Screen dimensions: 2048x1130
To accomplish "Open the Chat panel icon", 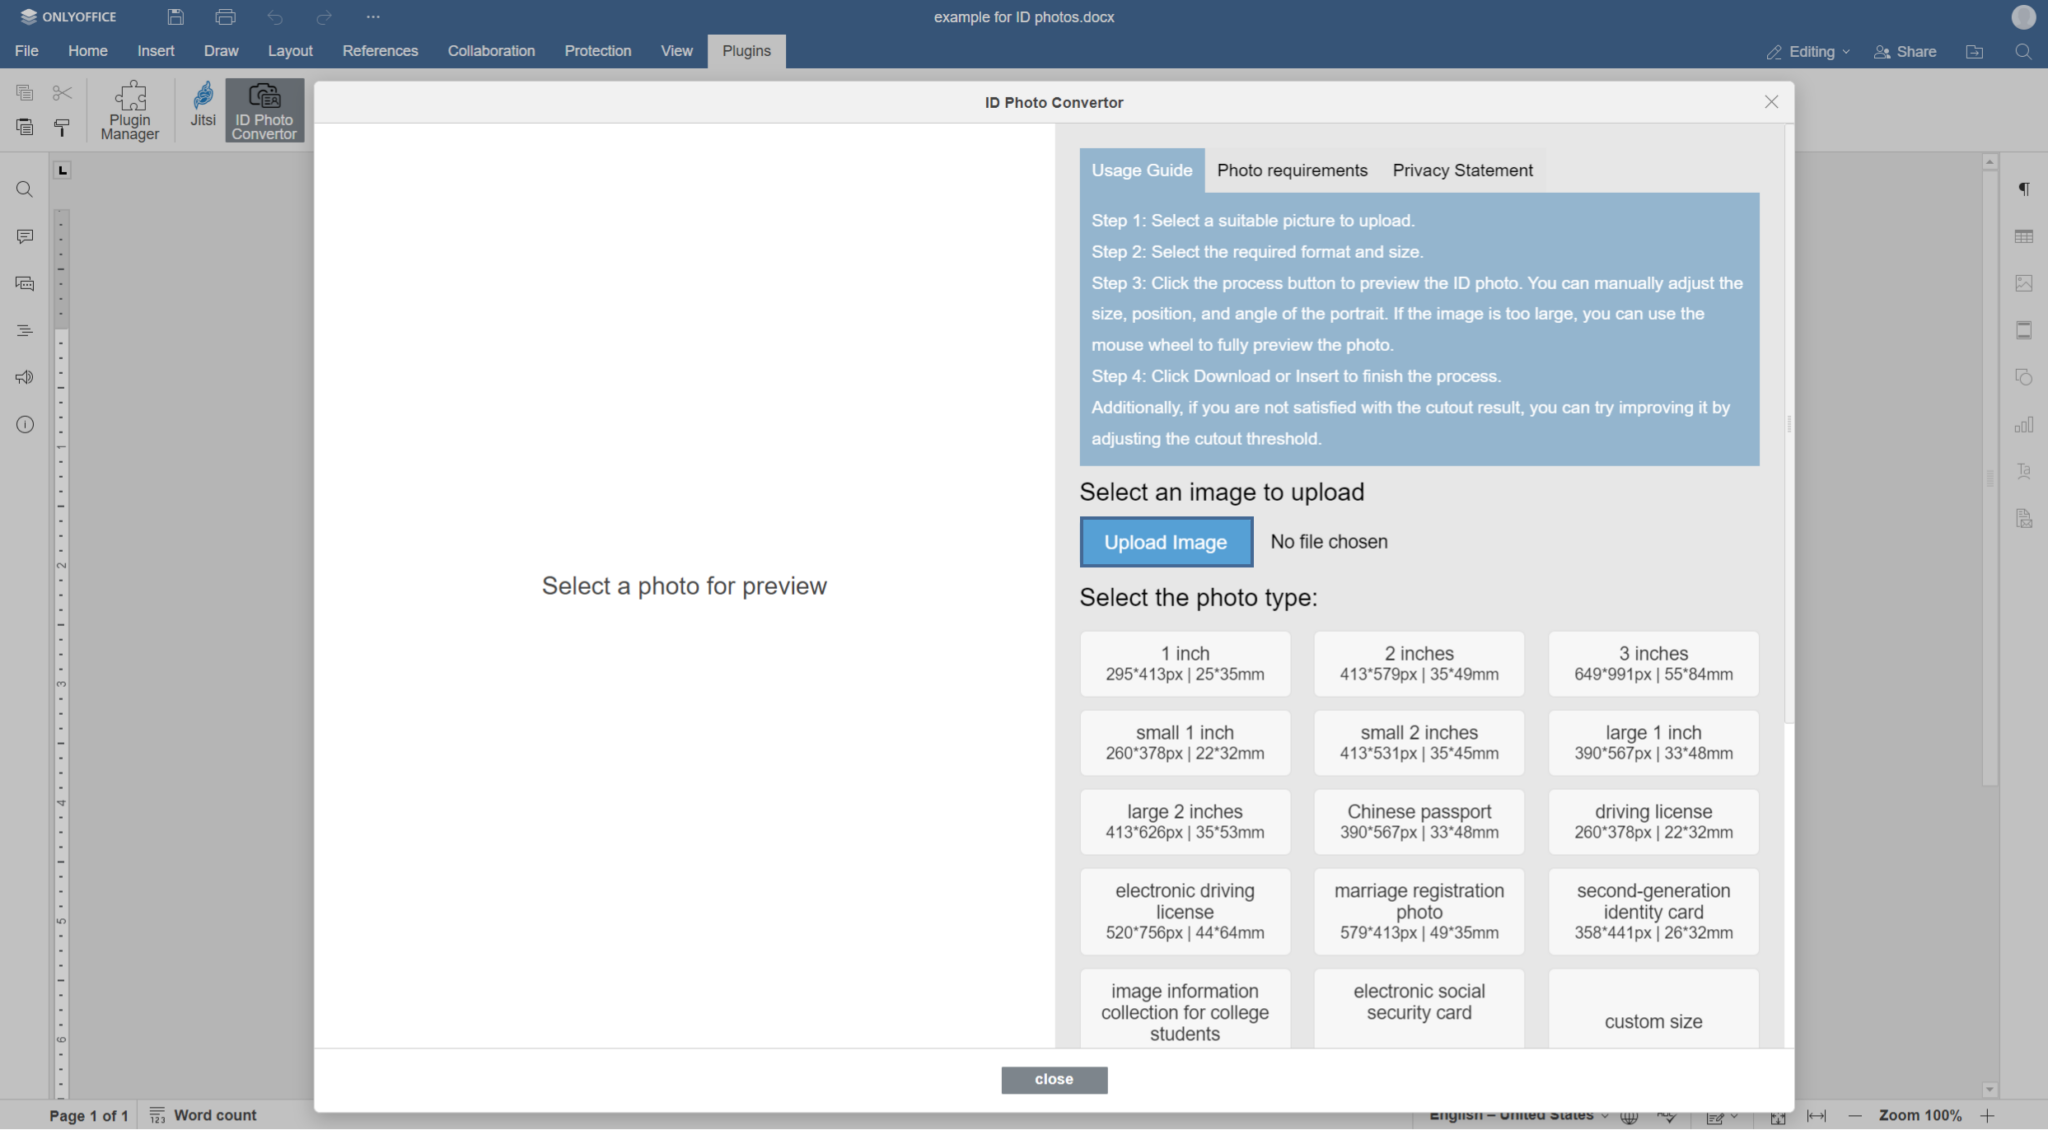I will point(24,283).
